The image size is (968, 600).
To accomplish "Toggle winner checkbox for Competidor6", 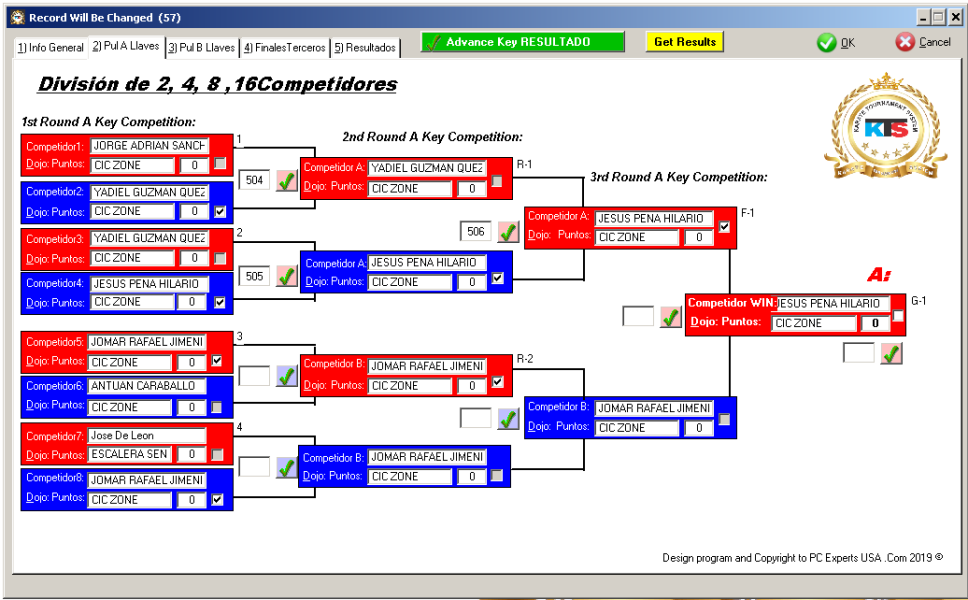I will click(217, 407).
